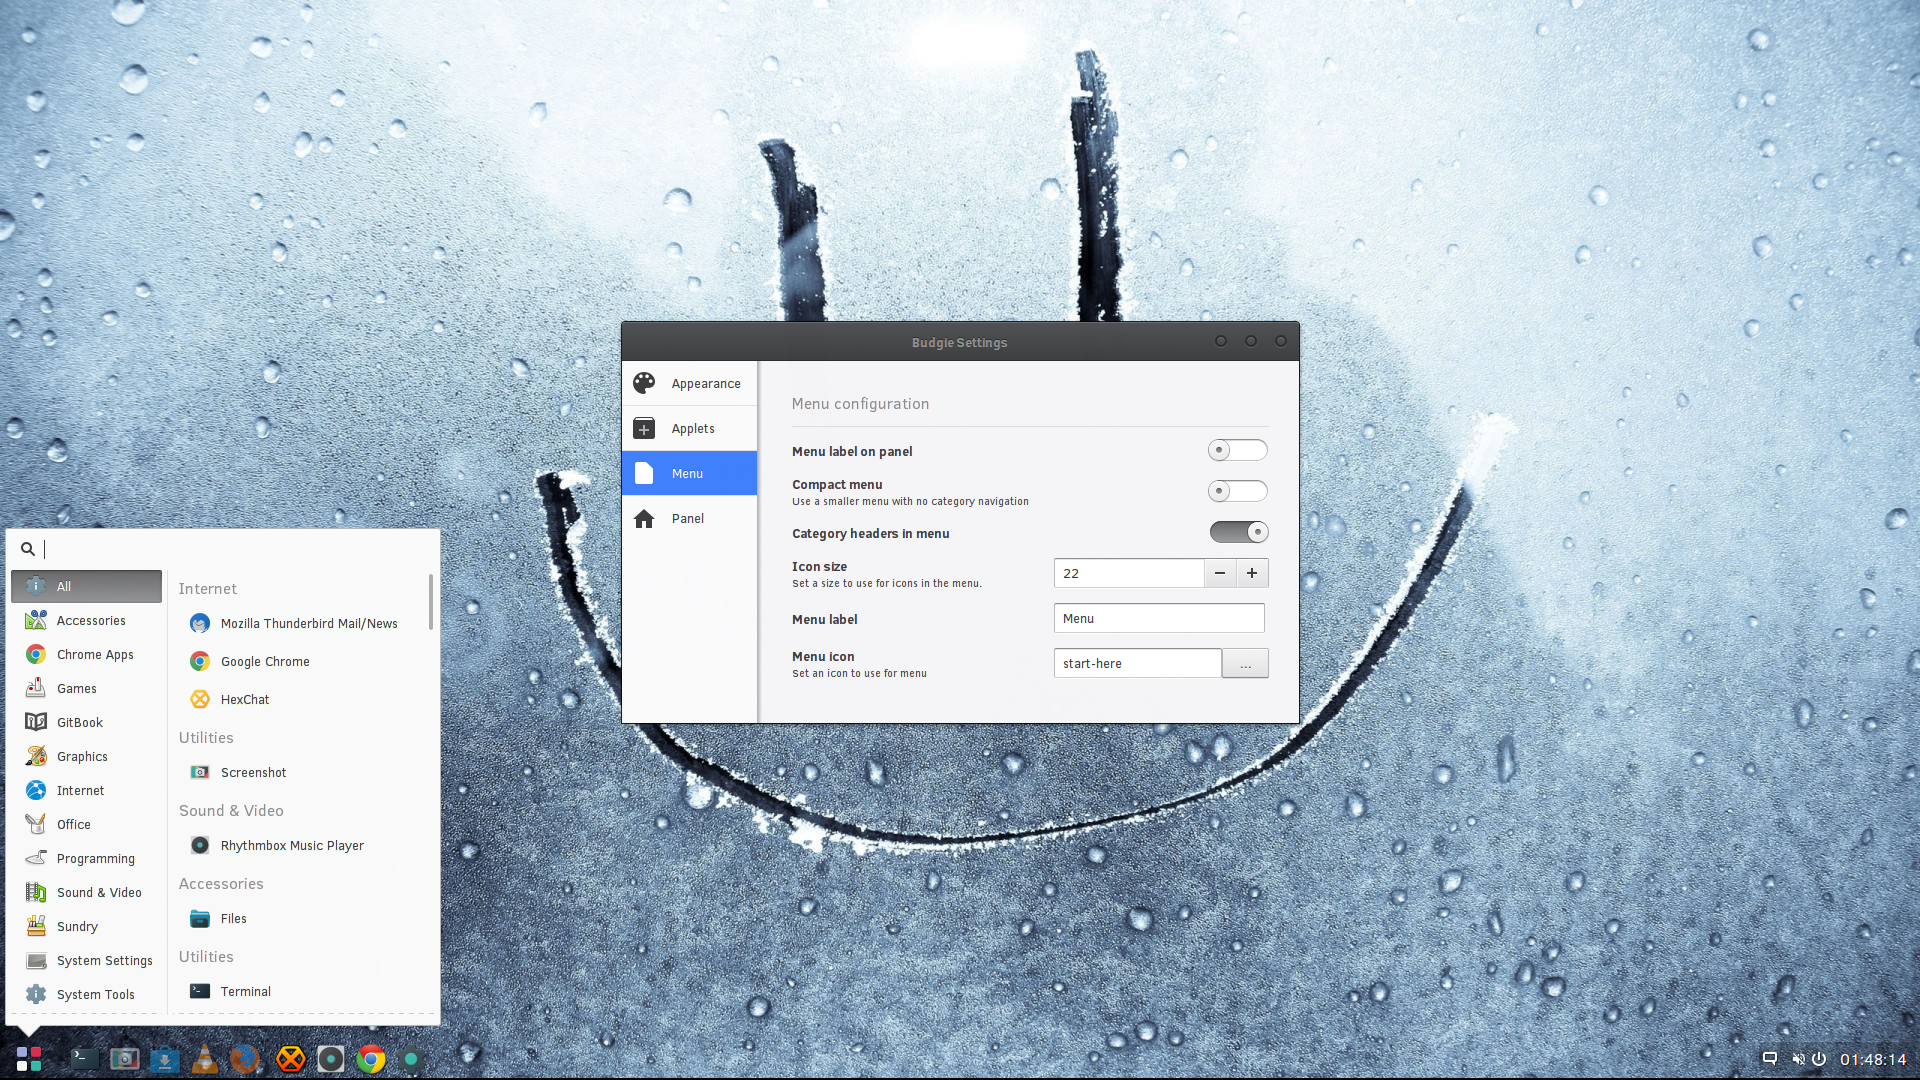Image resolution: width=1920 pixels, height=1080 pixels.
Task: Disable Category headers in menu switch
Action: pyautogui.click(x=1238, y=533)
